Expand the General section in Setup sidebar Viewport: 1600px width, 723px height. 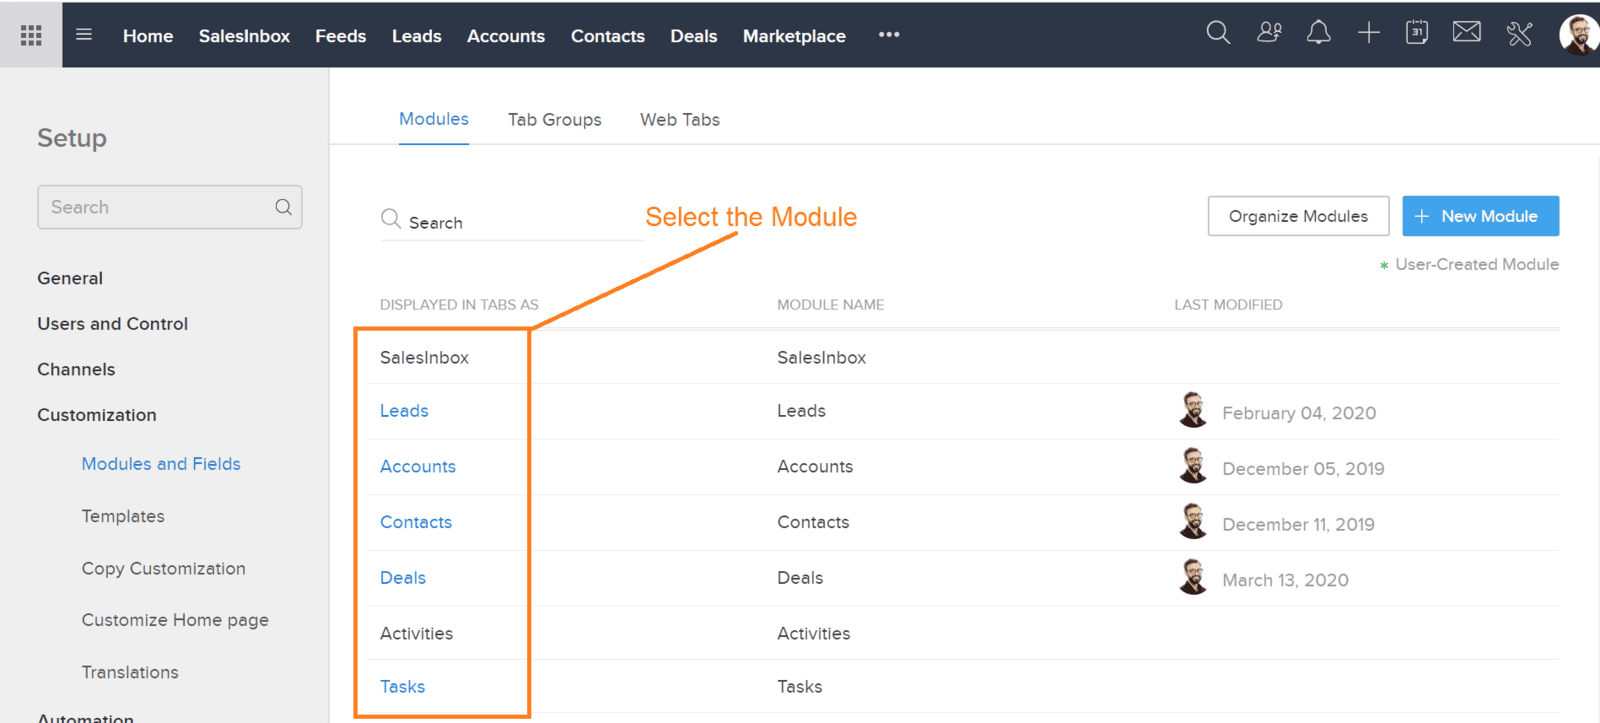click(x=70, y=278)
